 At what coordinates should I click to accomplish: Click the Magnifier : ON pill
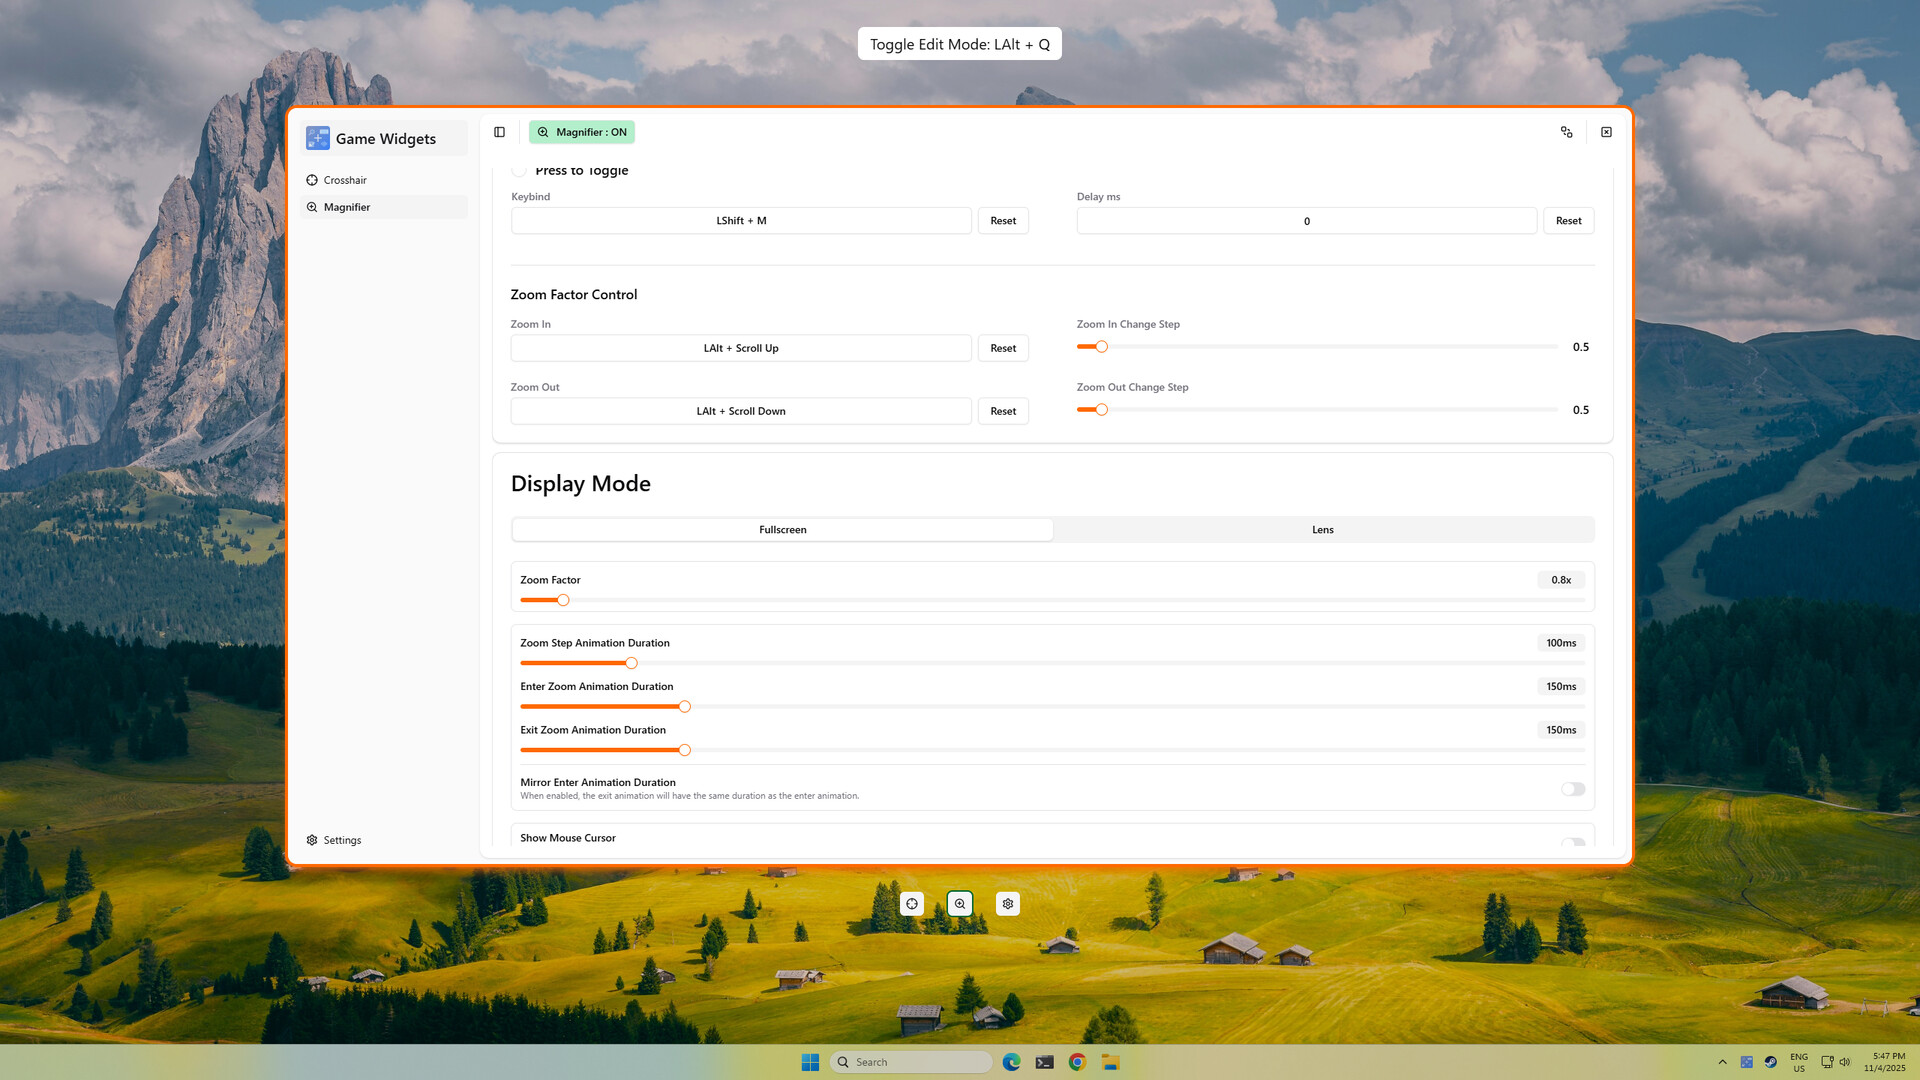click(x=581, y=131)
